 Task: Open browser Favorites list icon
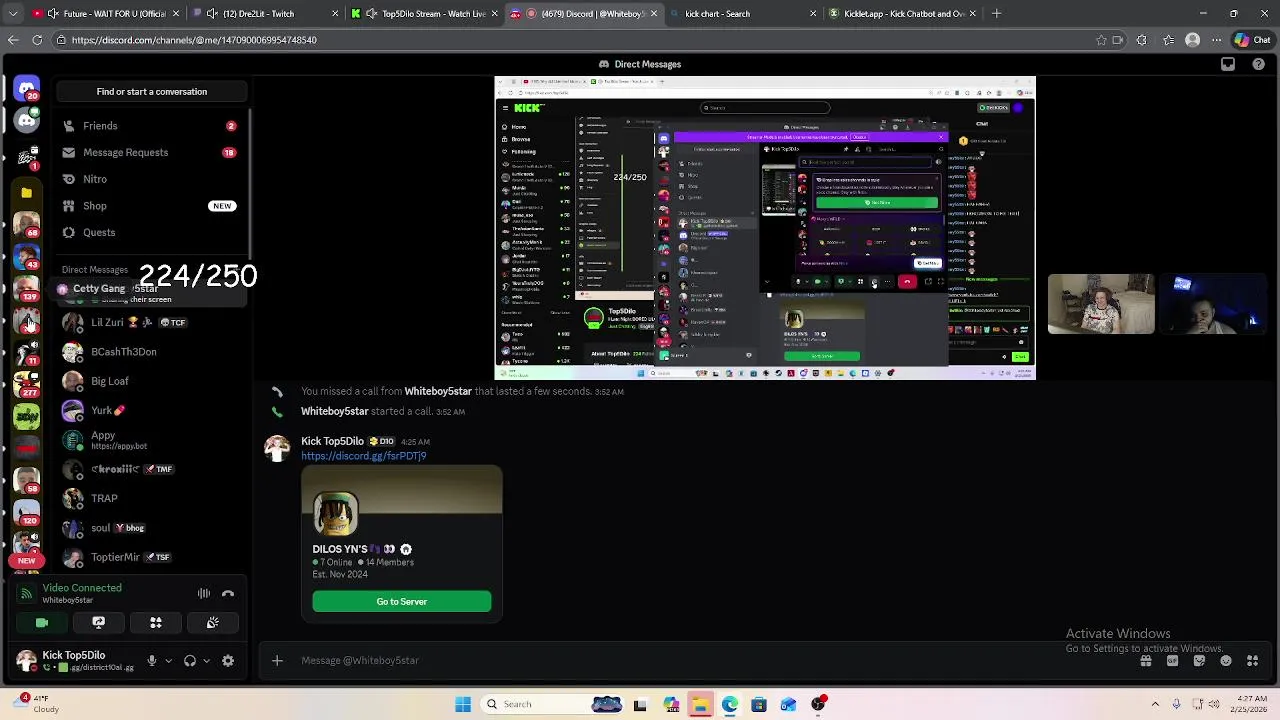pos(1169,40)
